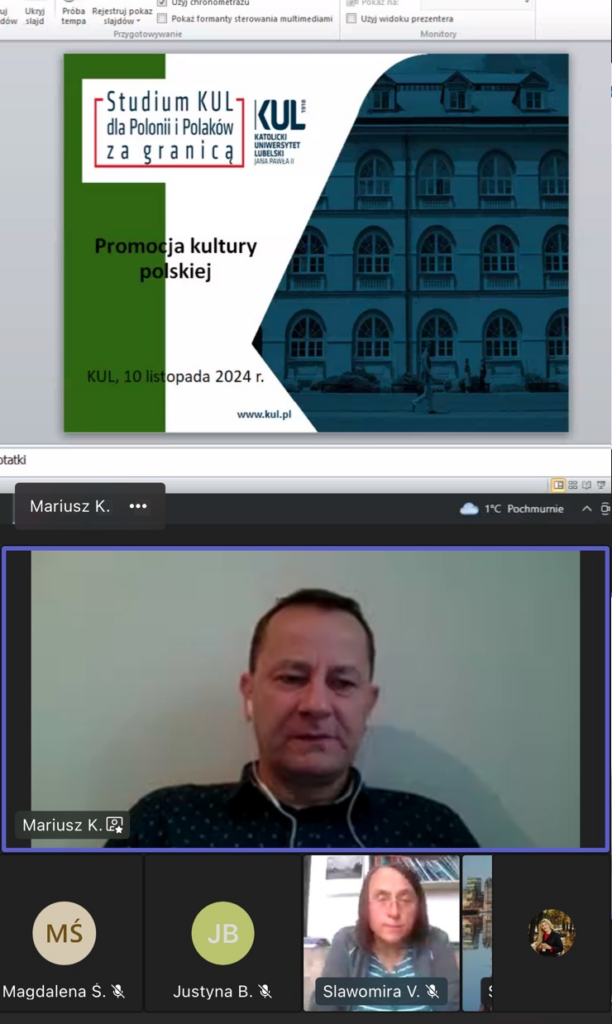Start Próba tempa rehearsal timing
The image size is (612, 1024).
(73, 15)
